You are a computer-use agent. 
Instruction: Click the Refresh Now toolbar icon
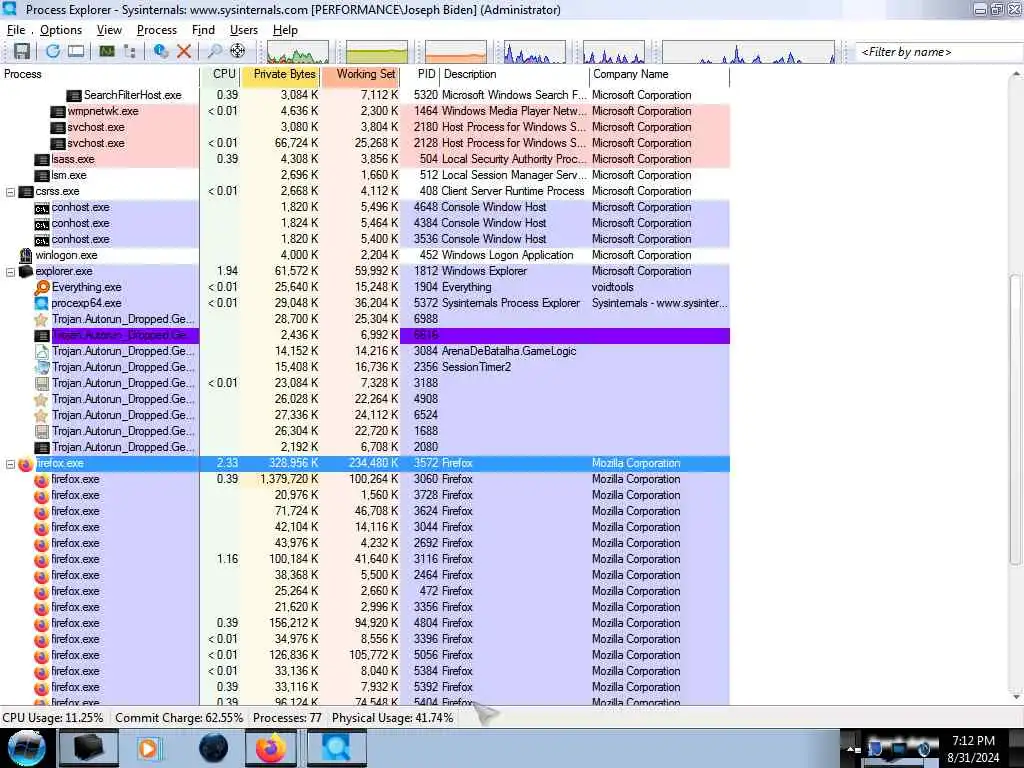(x=52, y=52)
